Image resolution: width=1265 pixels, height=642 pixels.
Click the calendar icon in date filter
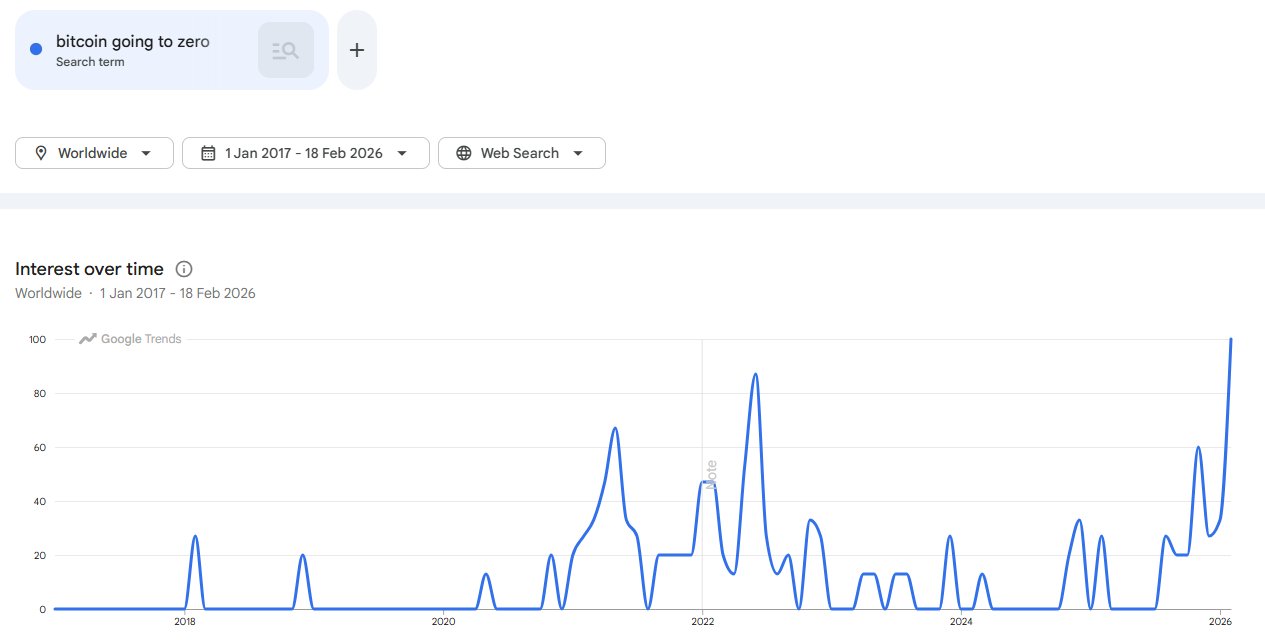point(208,153)
